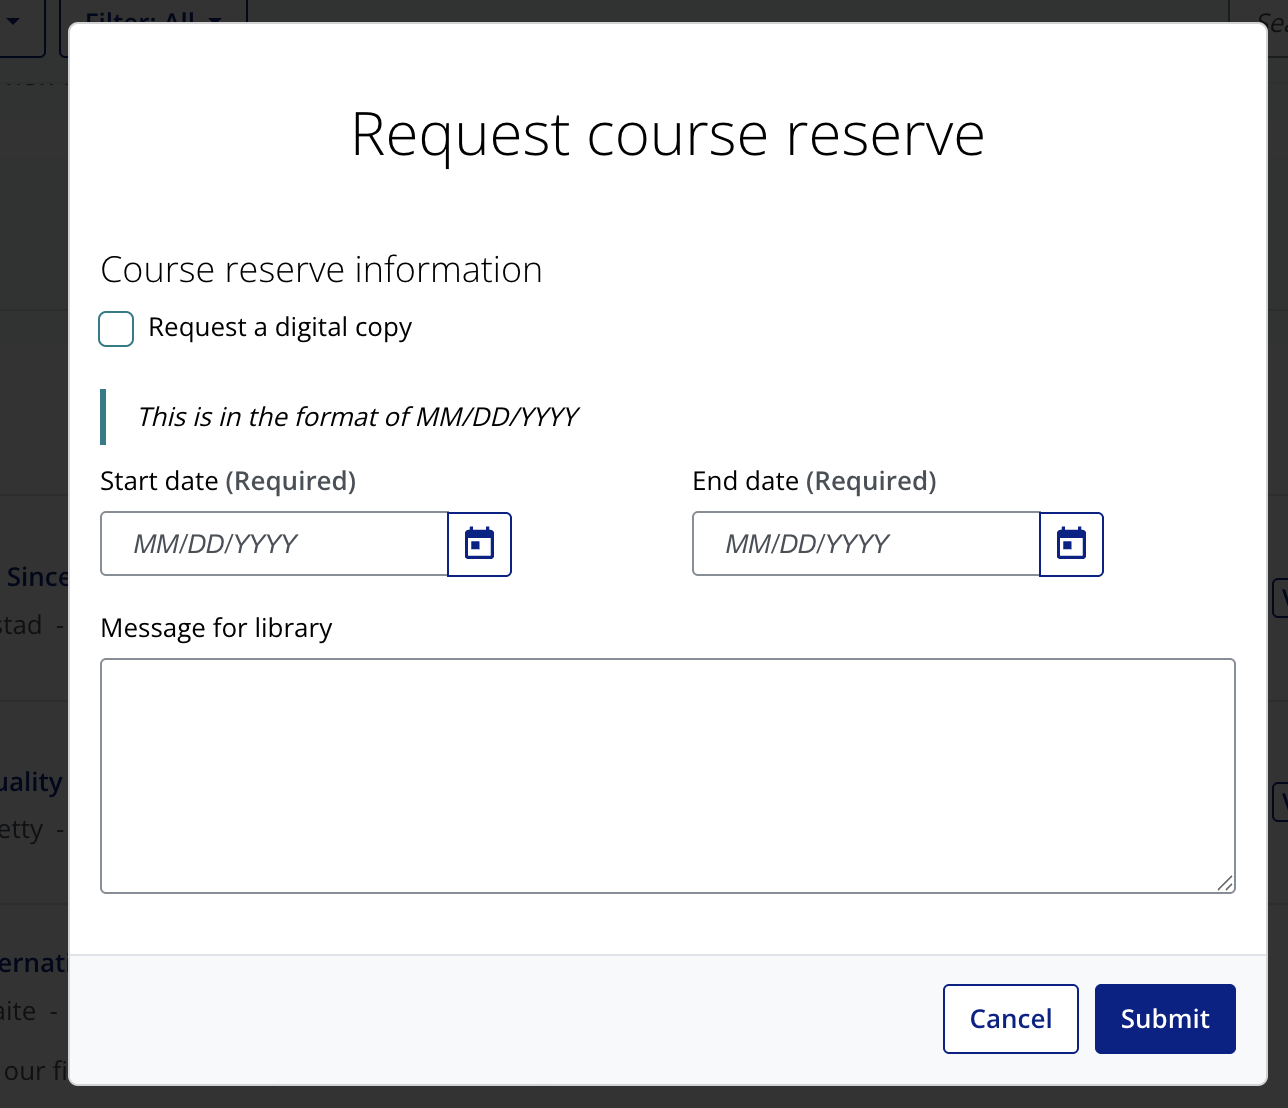Click the 'Request course reserve' heading

coord(668,135)
